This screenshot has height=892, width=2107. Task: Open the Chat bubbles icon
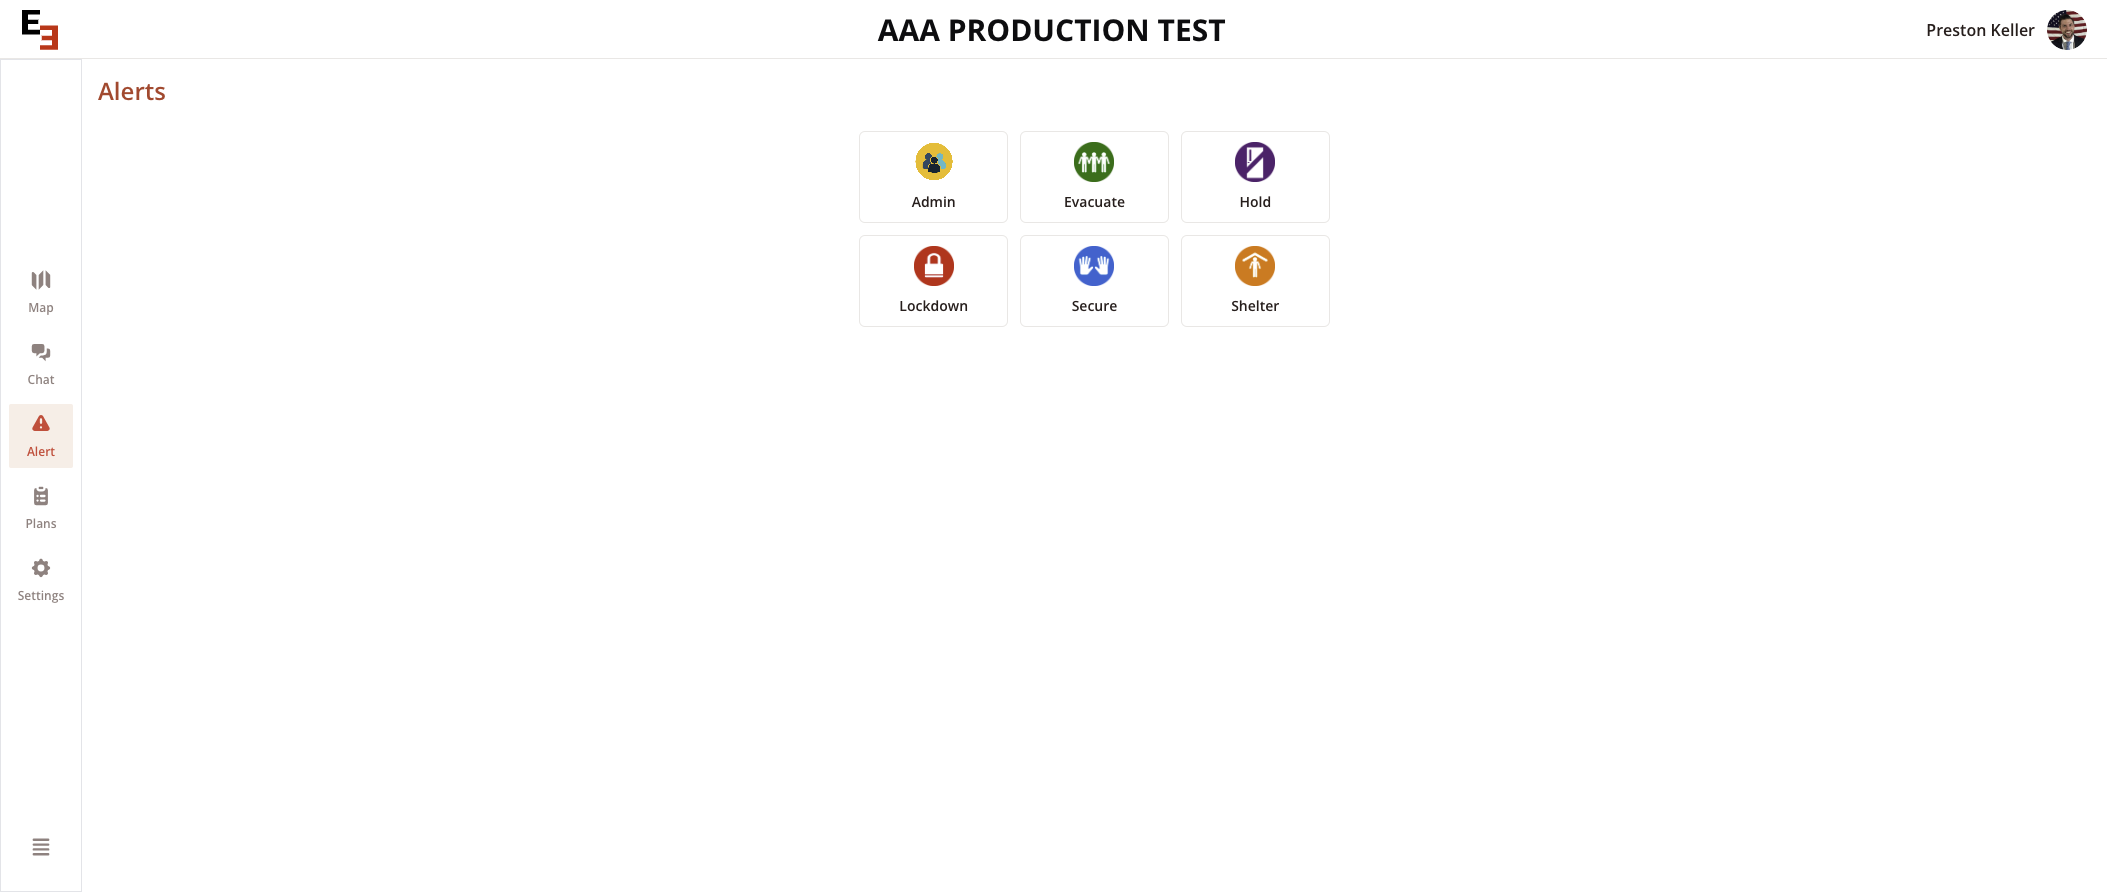coord(41,352)
